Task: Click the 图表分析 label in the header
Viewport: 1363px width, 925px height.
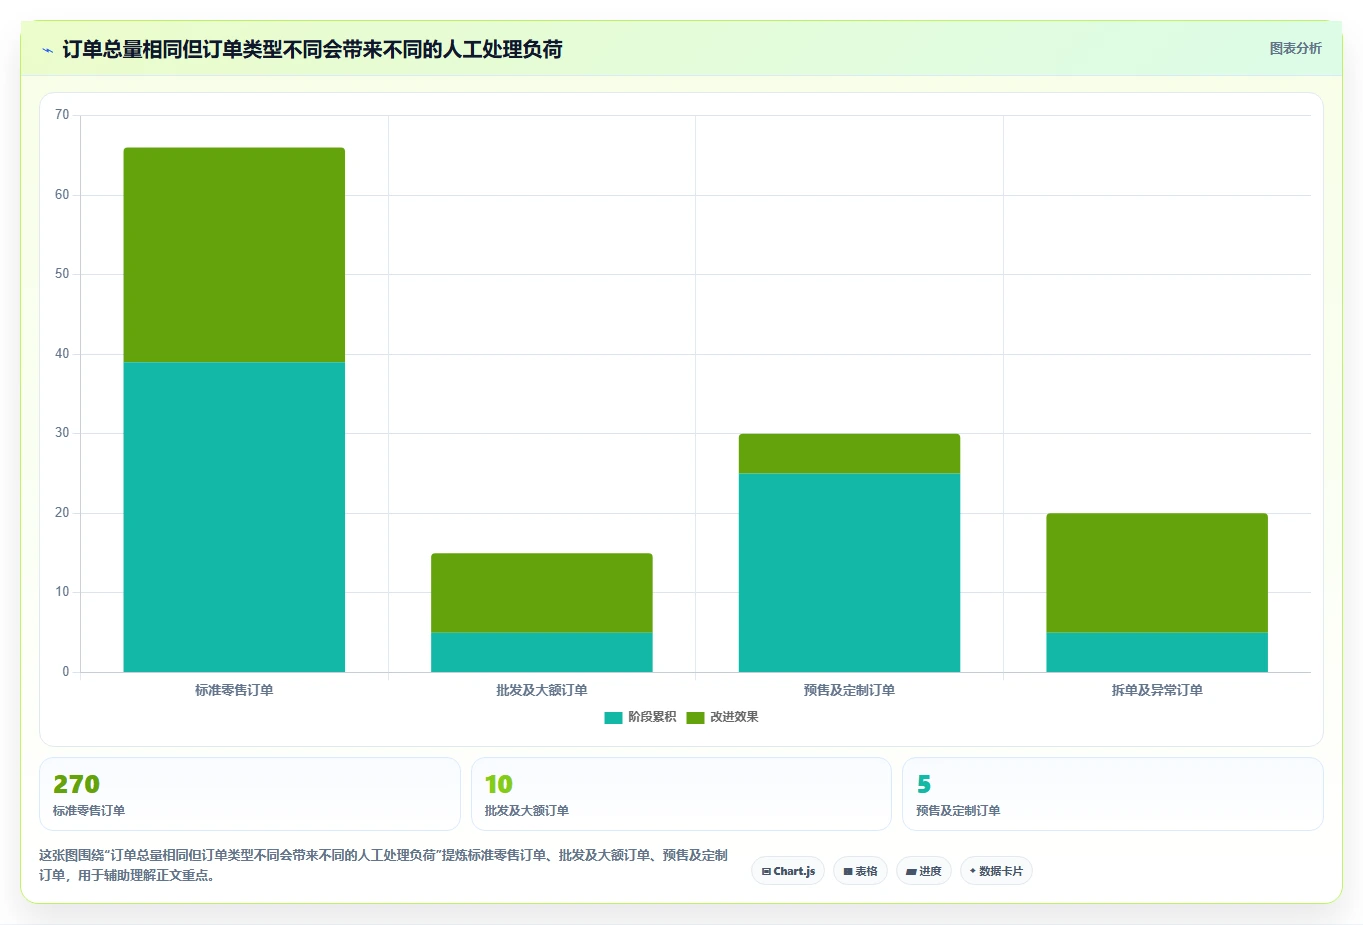Action: pyautogui.click(x=1295, y=48)
